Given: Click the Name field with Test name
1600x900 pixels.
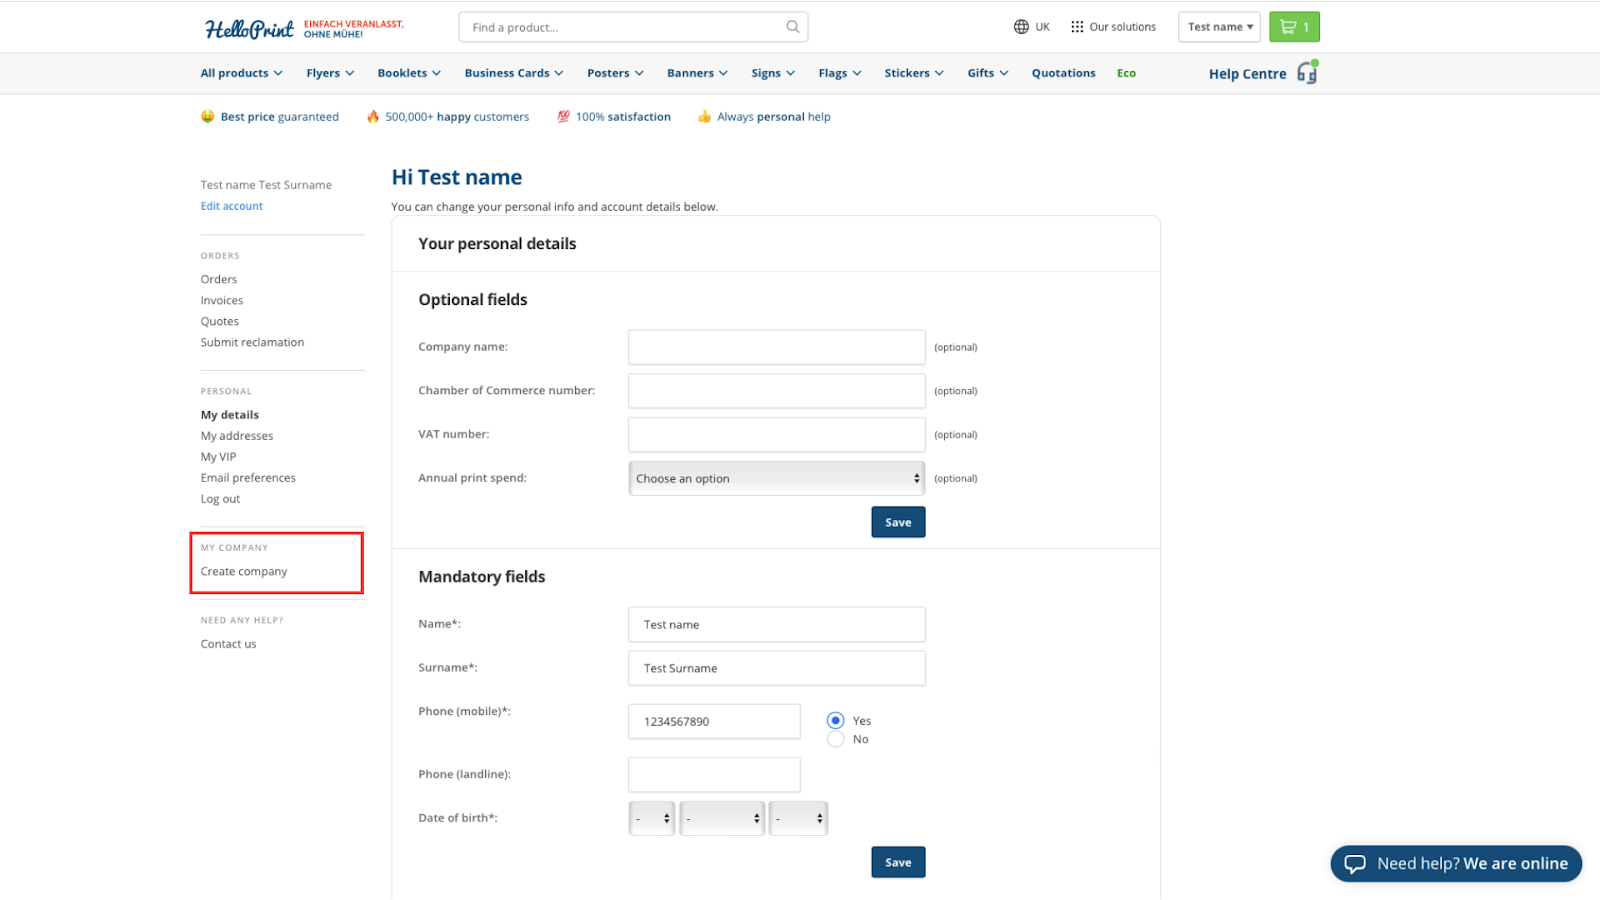Looking at the screenshot, I should pyautogui.click(x=777, y=624).
